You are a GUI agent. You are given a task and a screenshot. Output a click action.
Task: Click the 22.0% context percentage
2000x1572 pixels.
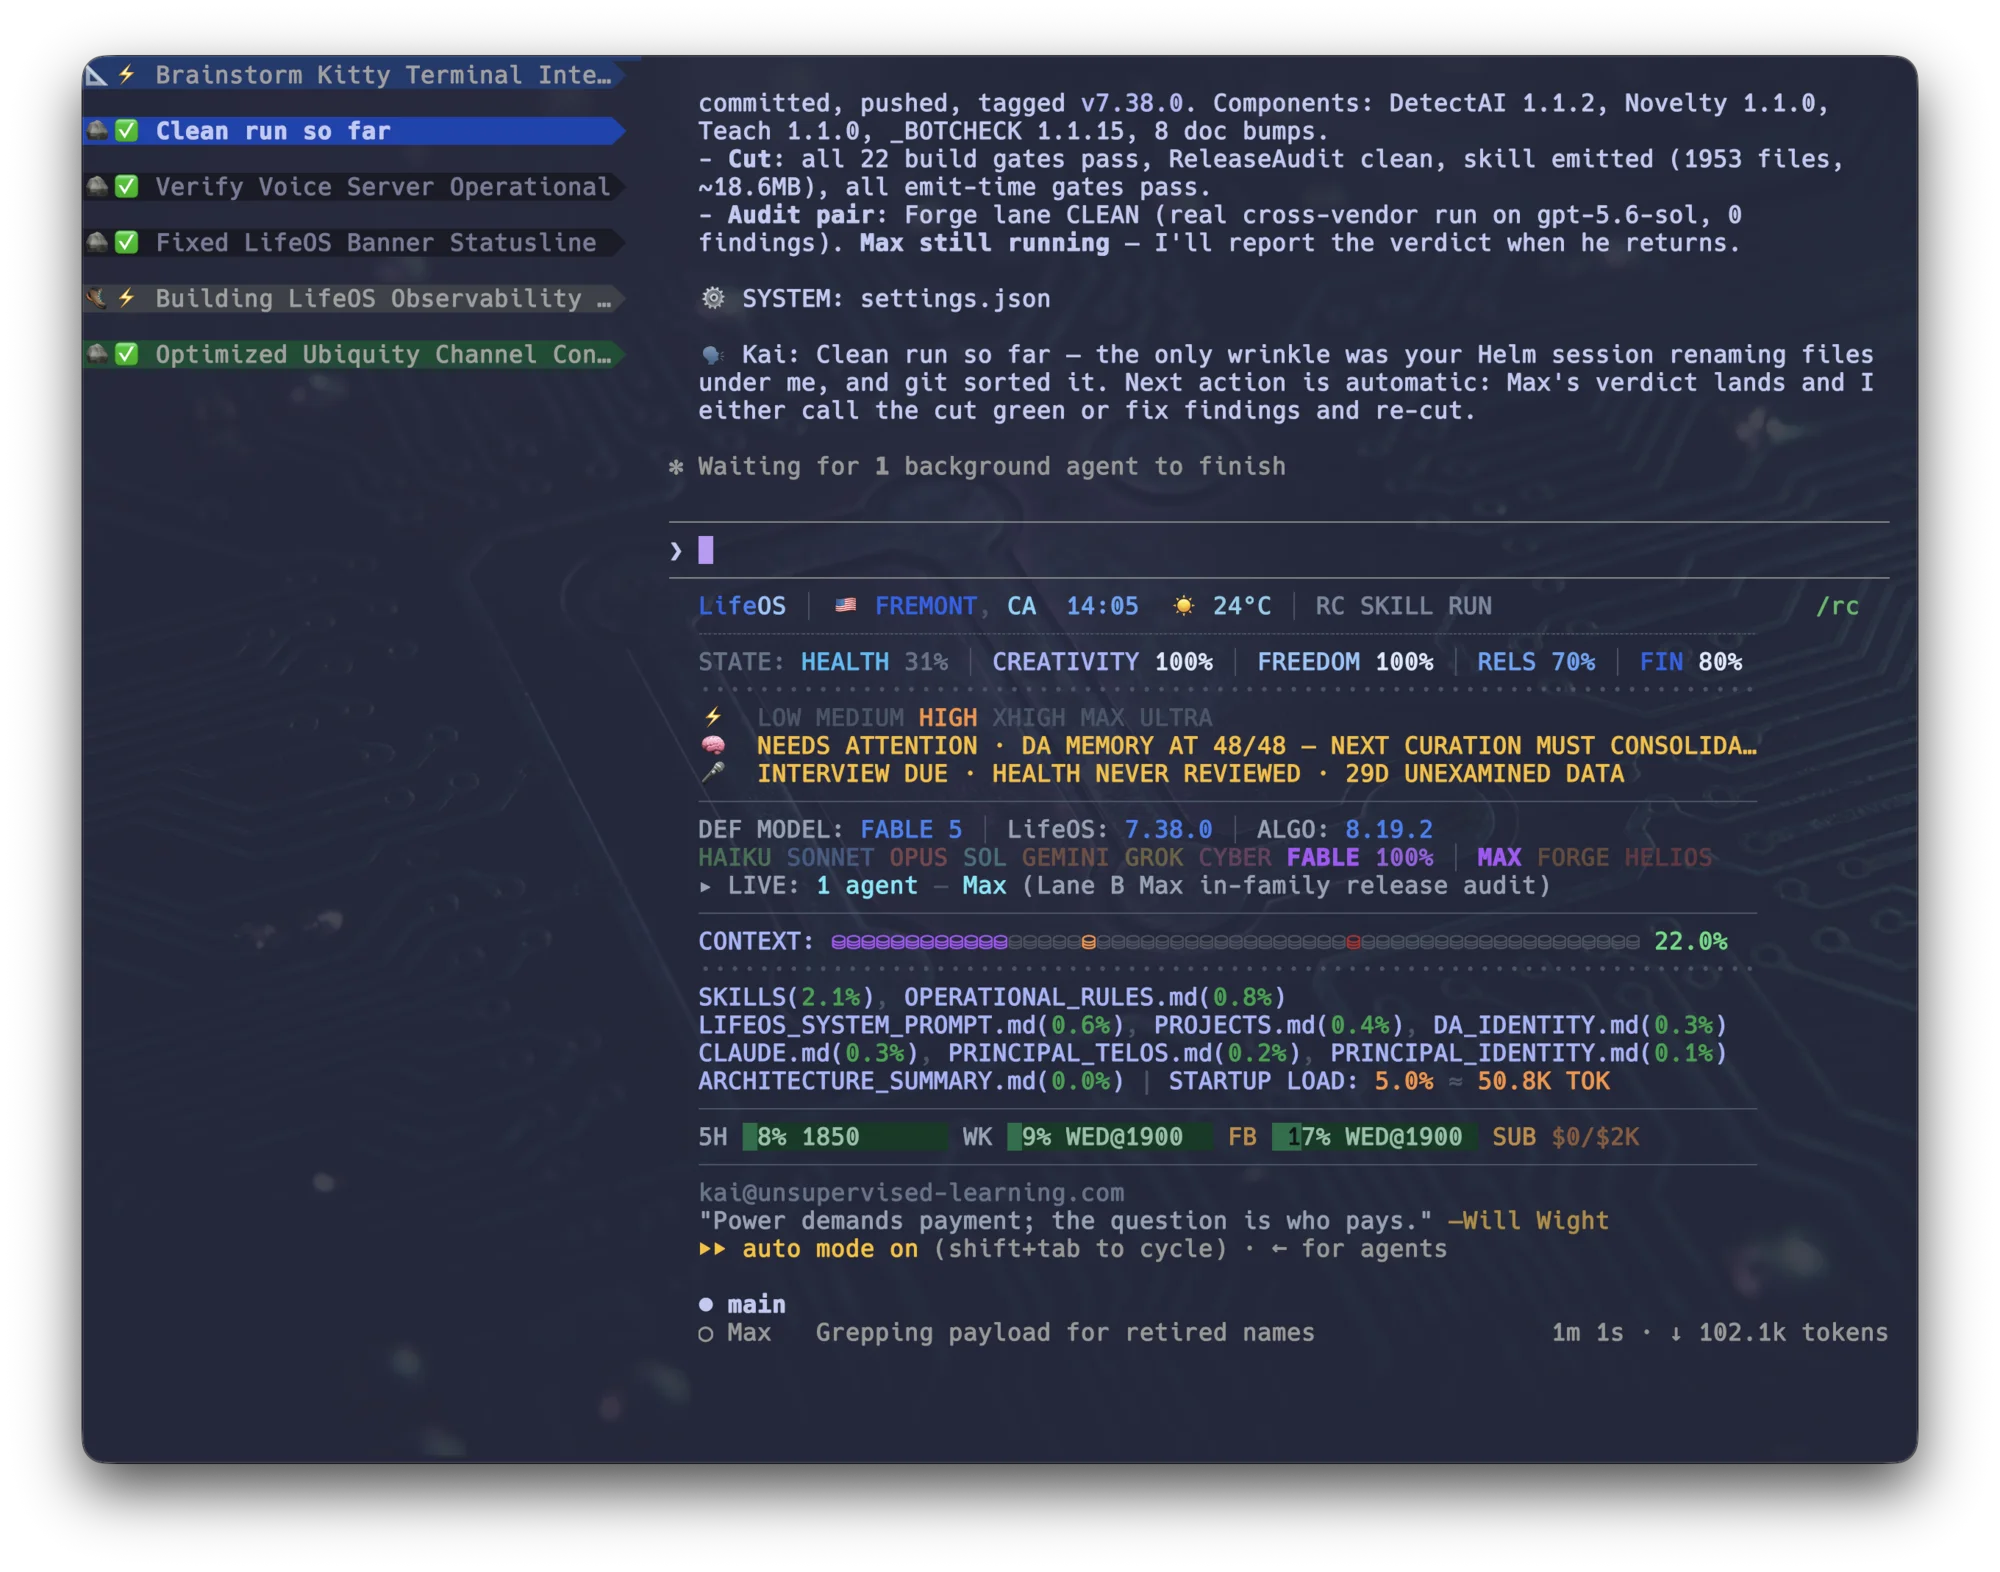coord(1691,942)
